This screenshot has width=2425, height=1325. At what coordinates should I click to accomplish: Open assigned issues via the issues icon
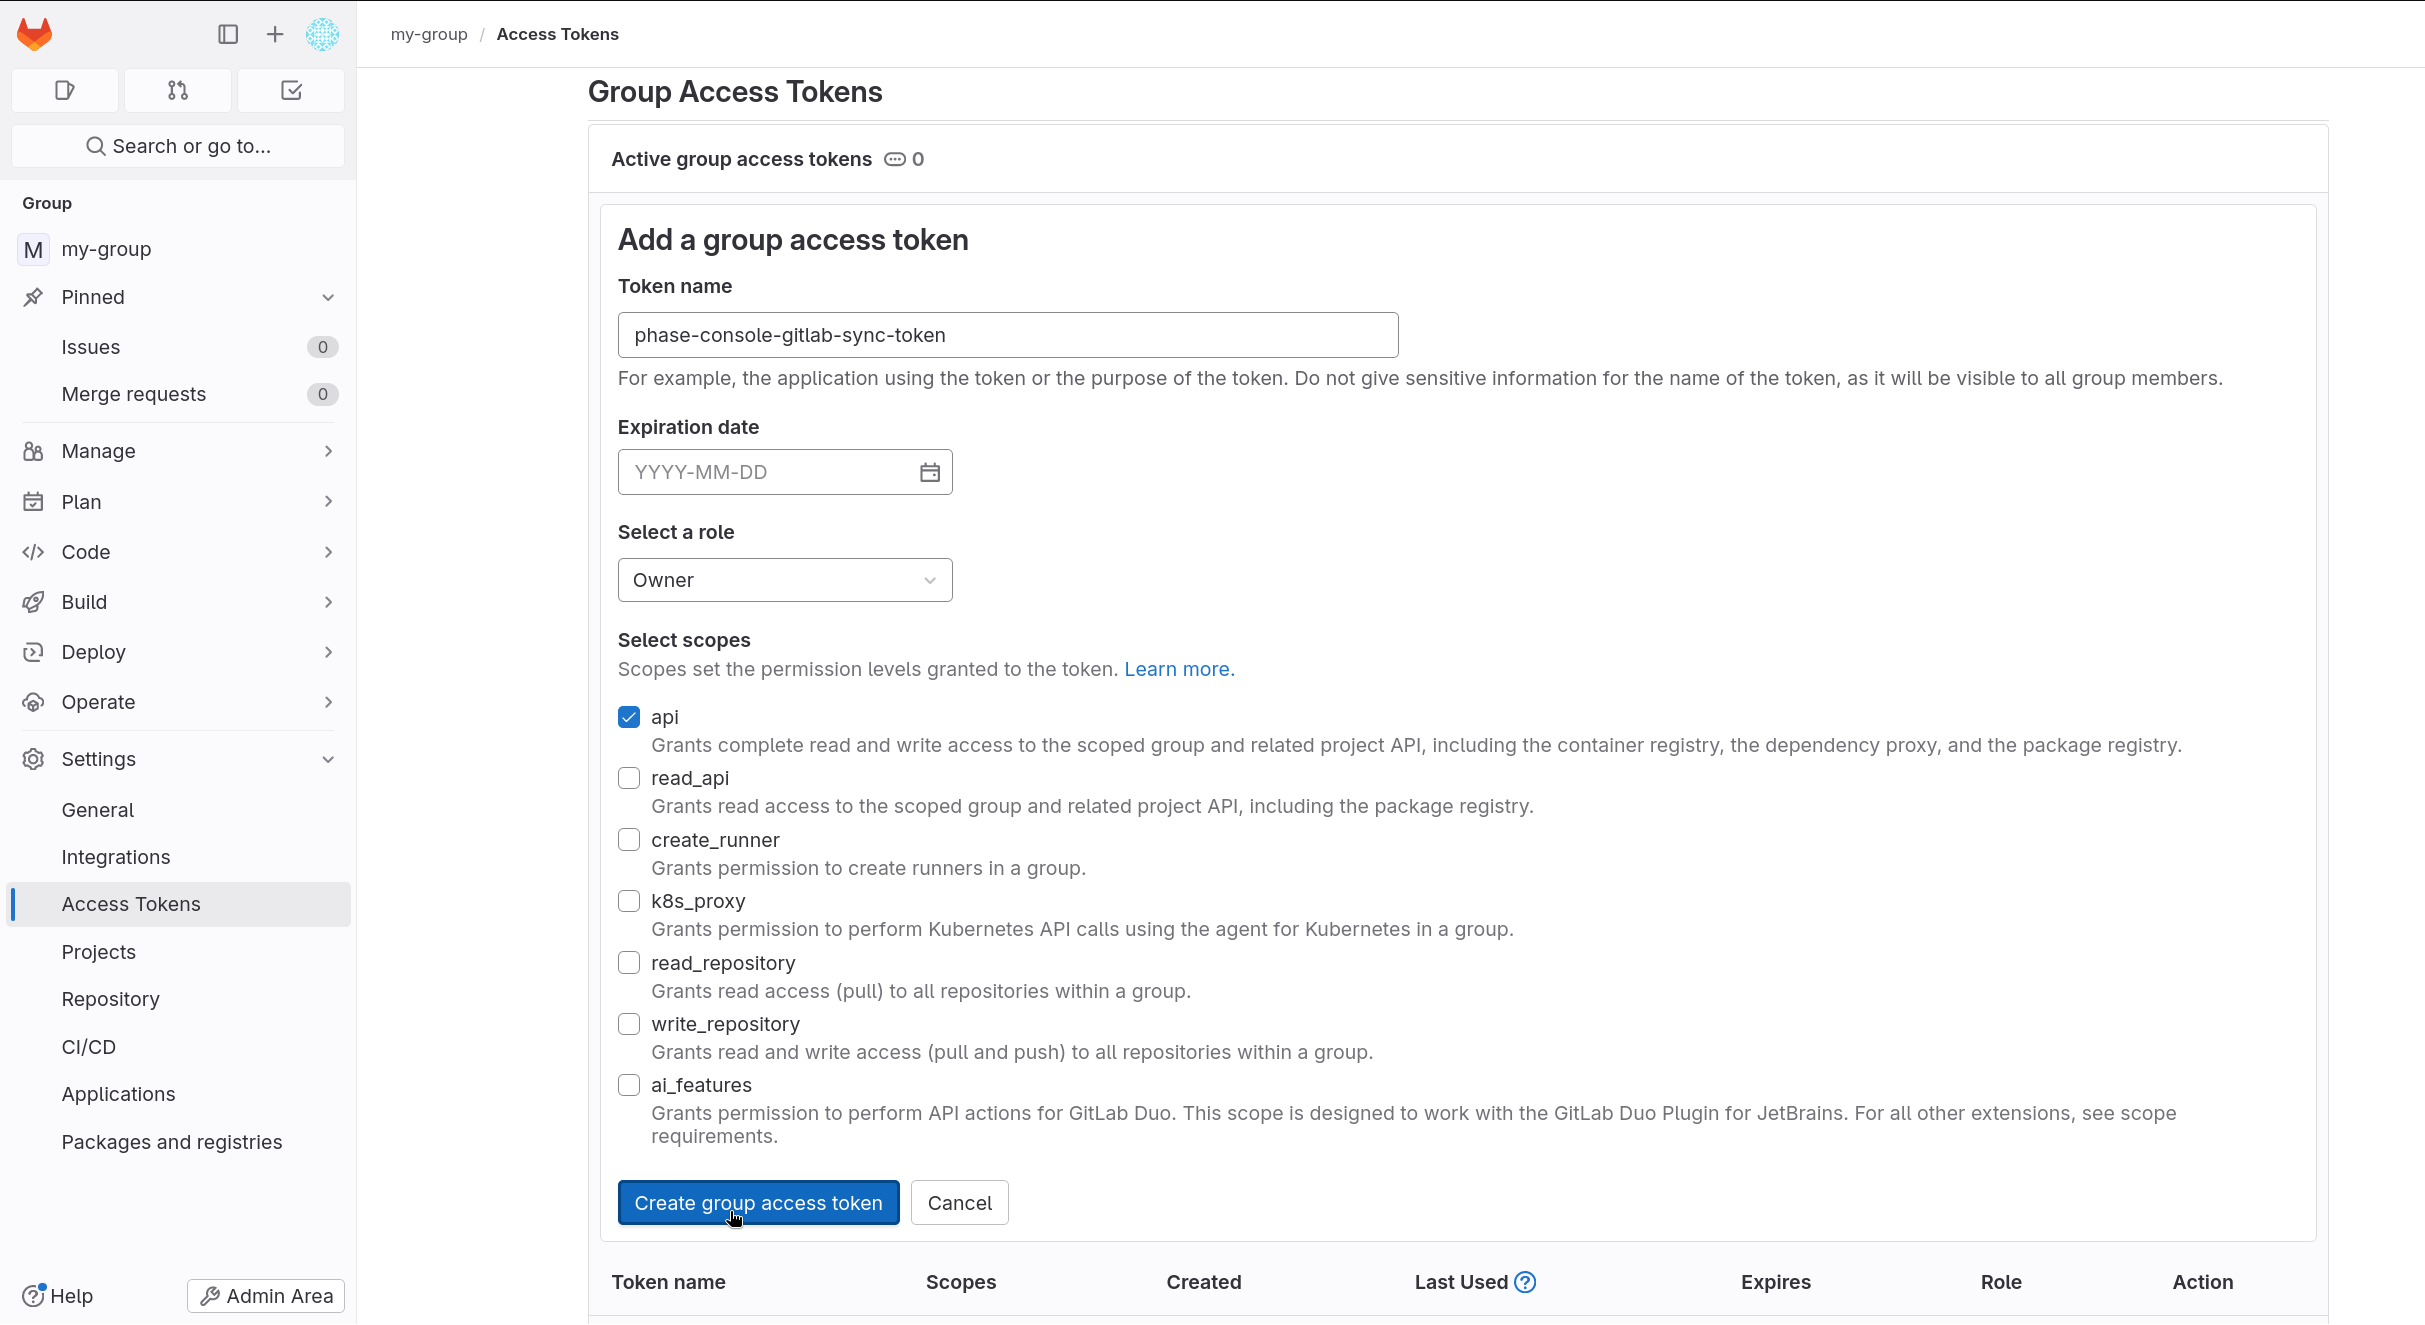tap(64, 90)
